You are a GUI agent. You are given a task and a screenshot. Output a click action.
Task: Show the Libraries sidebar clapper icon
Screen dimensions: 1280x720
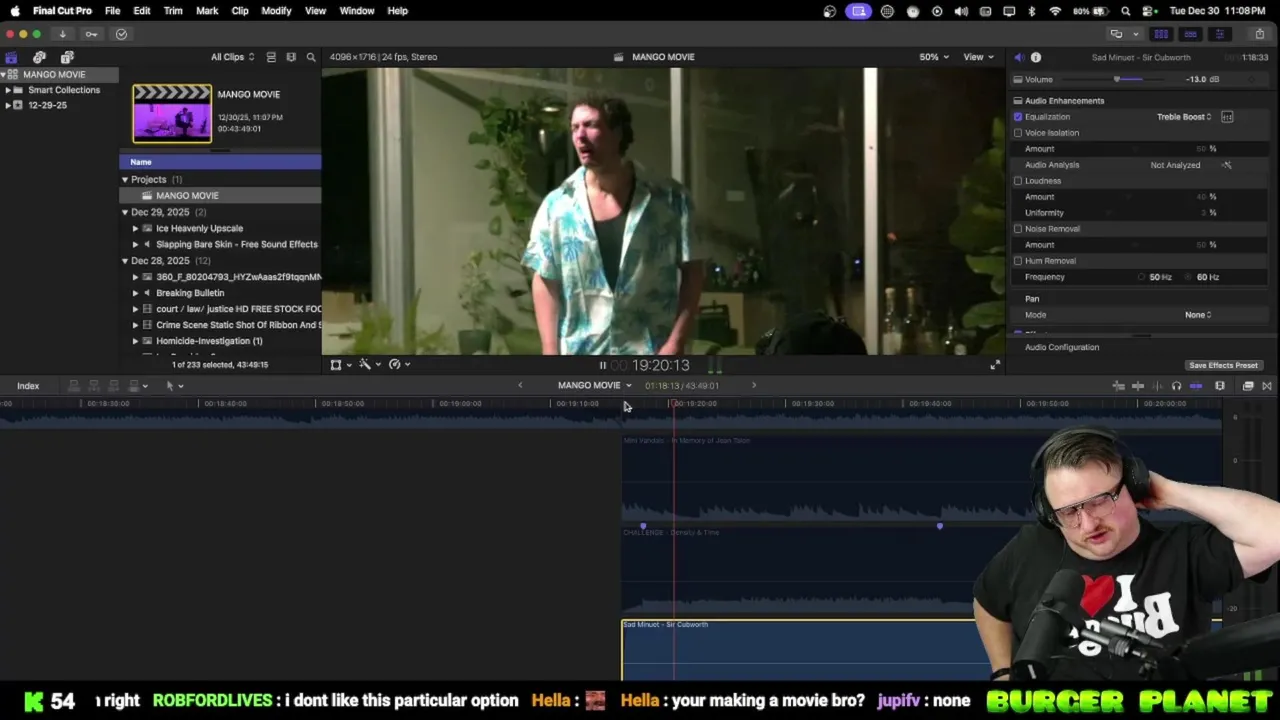11,57
